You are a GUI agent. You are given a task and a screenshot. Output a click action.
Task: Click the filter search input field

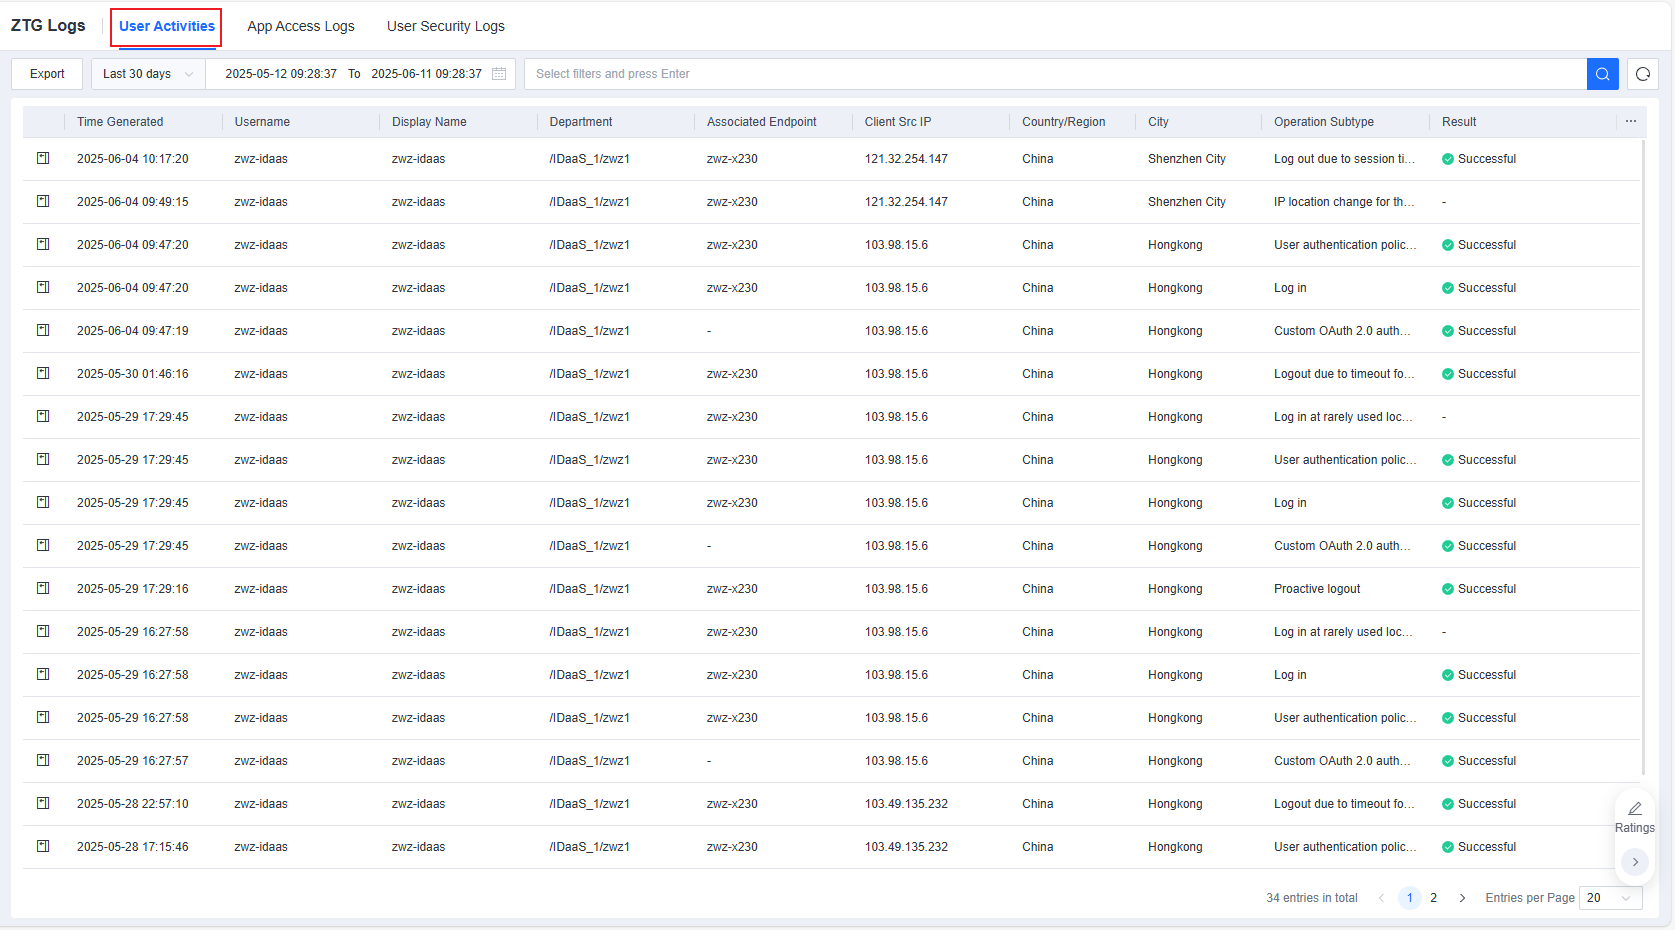pos(1055,74)
